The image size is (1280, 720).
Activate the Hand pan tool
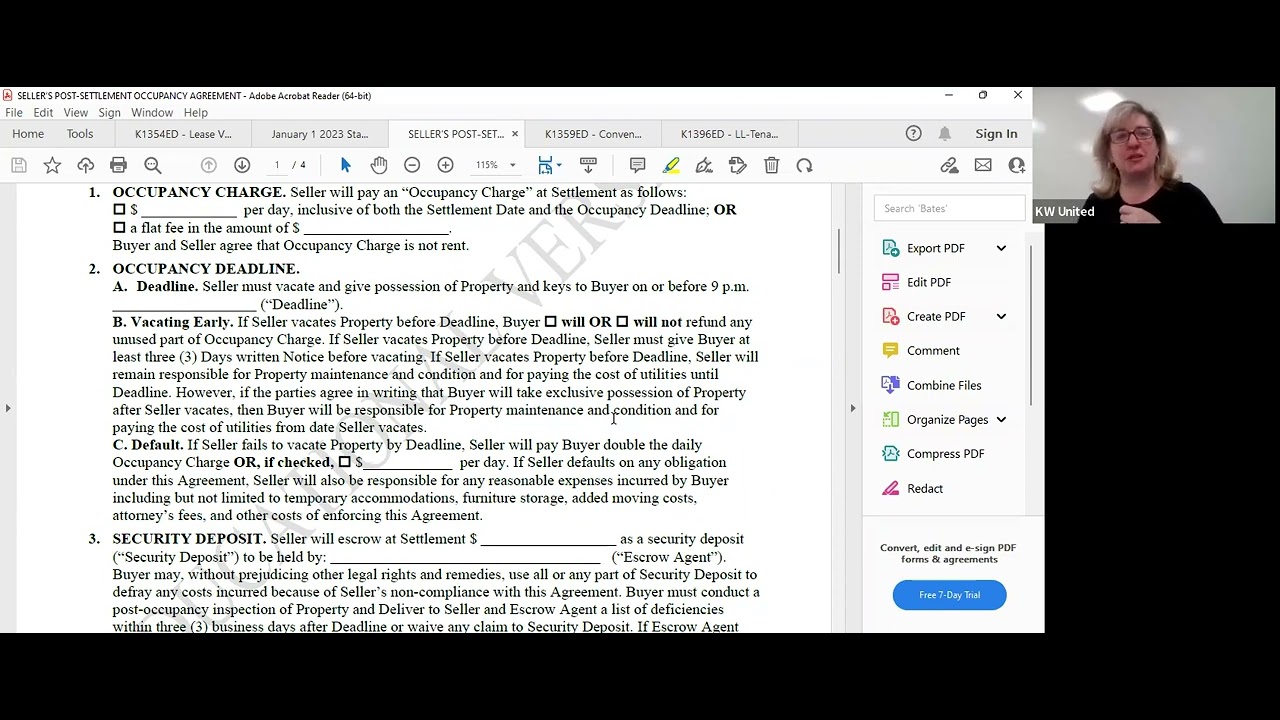[x=379, y=165]
